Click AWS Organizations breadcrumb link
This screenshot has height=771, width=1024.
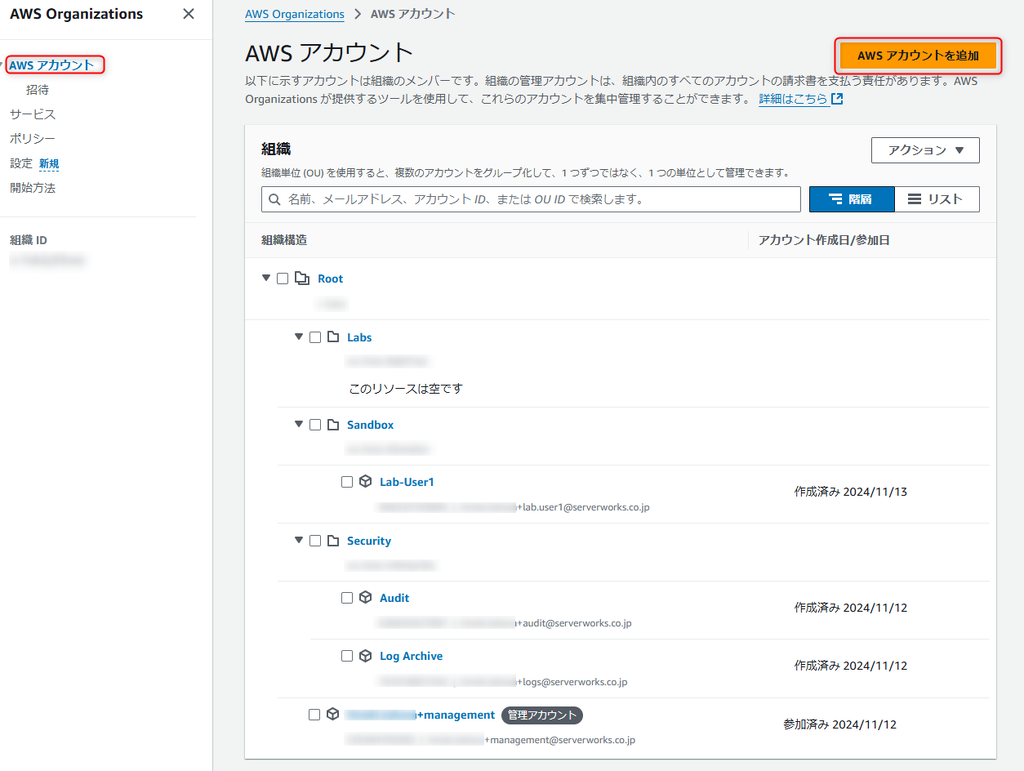point(295,14)
